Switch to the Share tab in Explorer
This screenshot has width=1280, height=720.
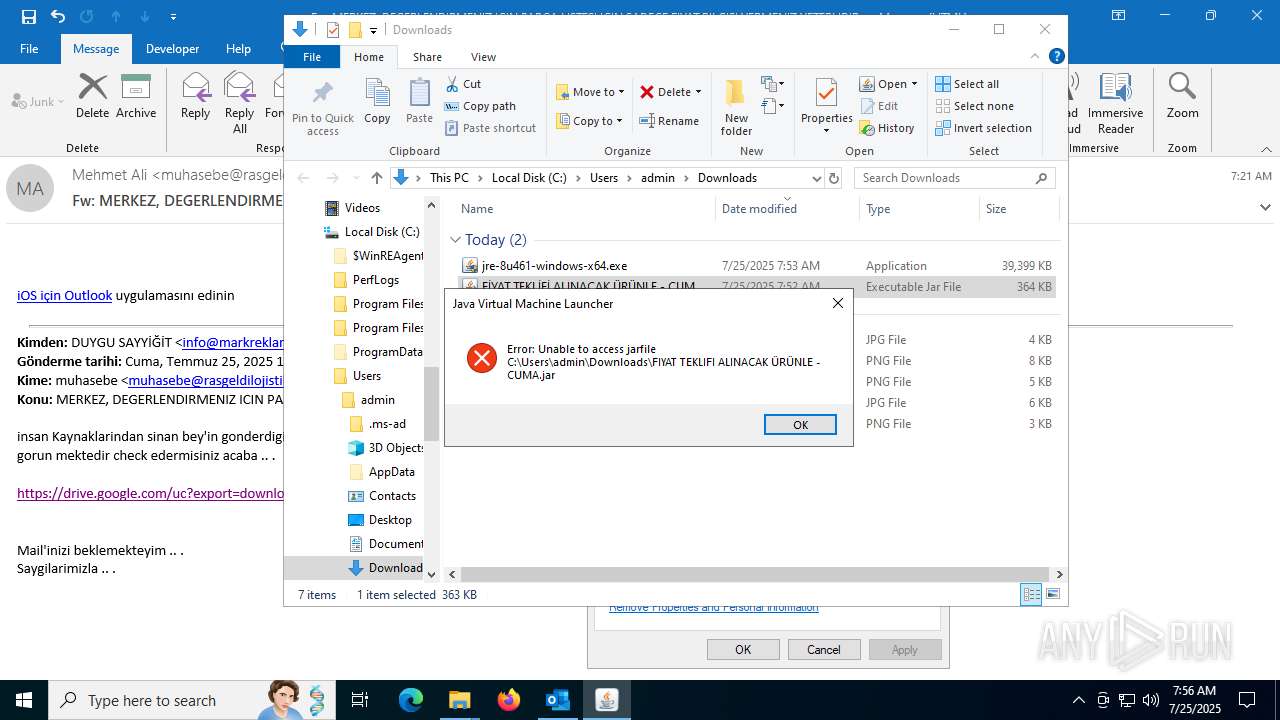coord(427,57)
